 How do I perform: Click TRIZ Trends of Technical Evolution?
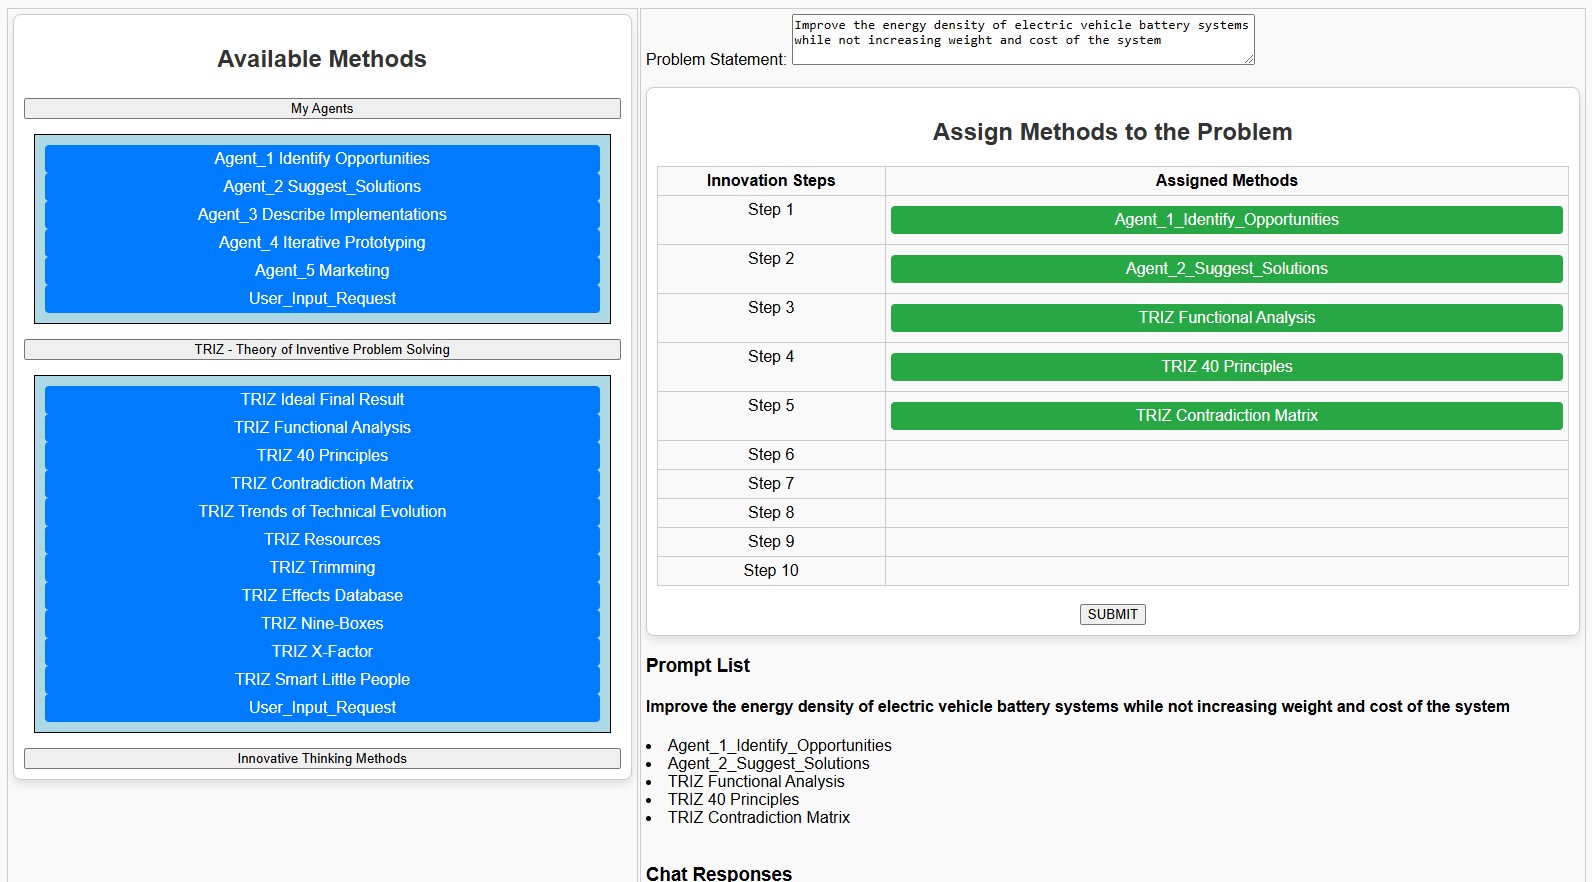pyautogui.click(x=322, y=511)
